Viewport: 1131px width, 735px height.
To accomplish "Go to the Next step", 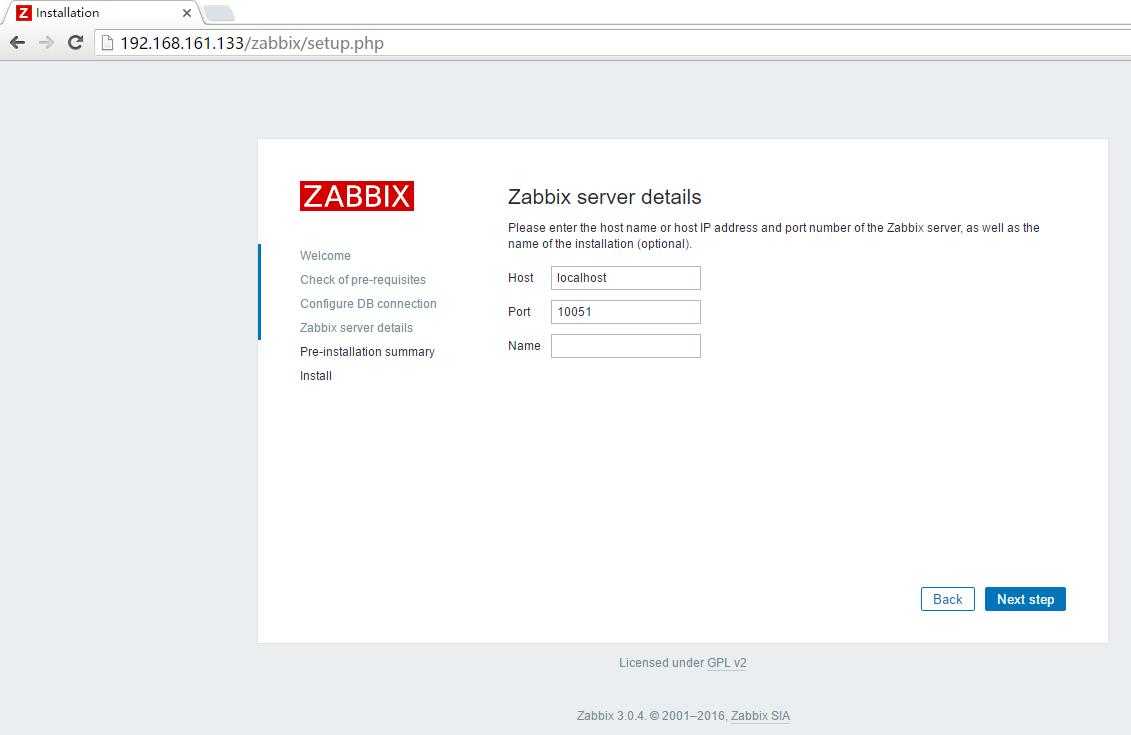I will pyautogui.click(x=1025, y=599).
